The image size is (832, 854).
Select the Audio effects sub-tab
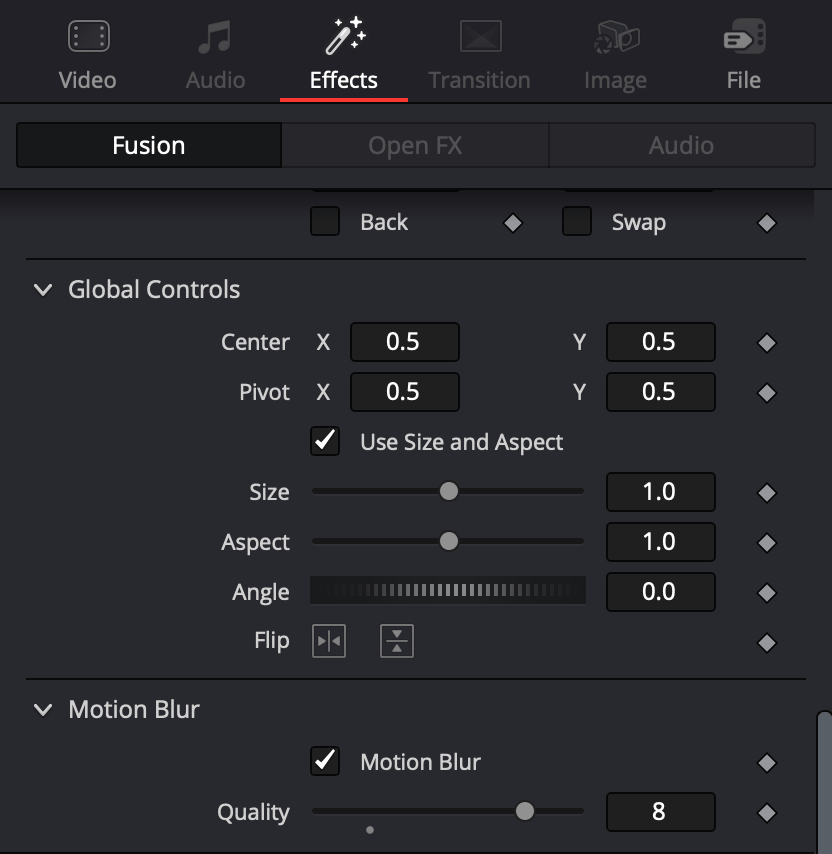682,145
